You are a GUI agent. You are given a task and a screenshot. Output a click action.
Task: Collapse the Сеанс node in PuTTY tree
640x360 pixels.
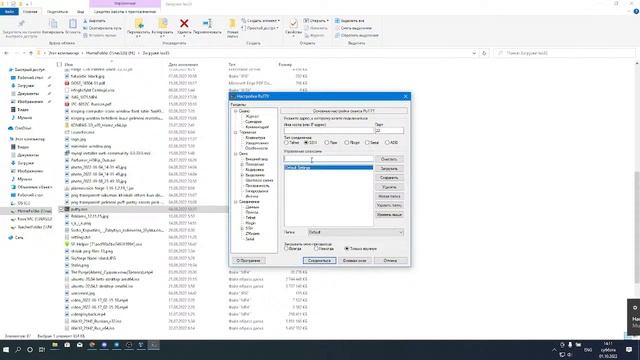pos(236,111)
